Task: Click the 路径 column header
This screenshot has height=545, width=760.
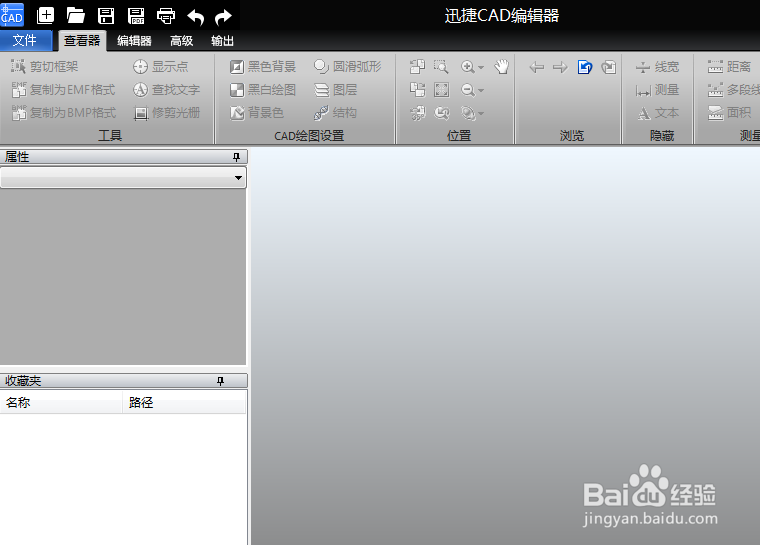Action: (184, 402)
